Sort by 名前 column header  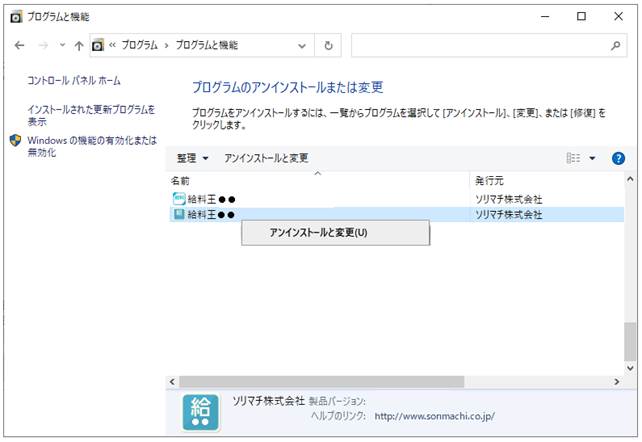(x=180, y=180)
